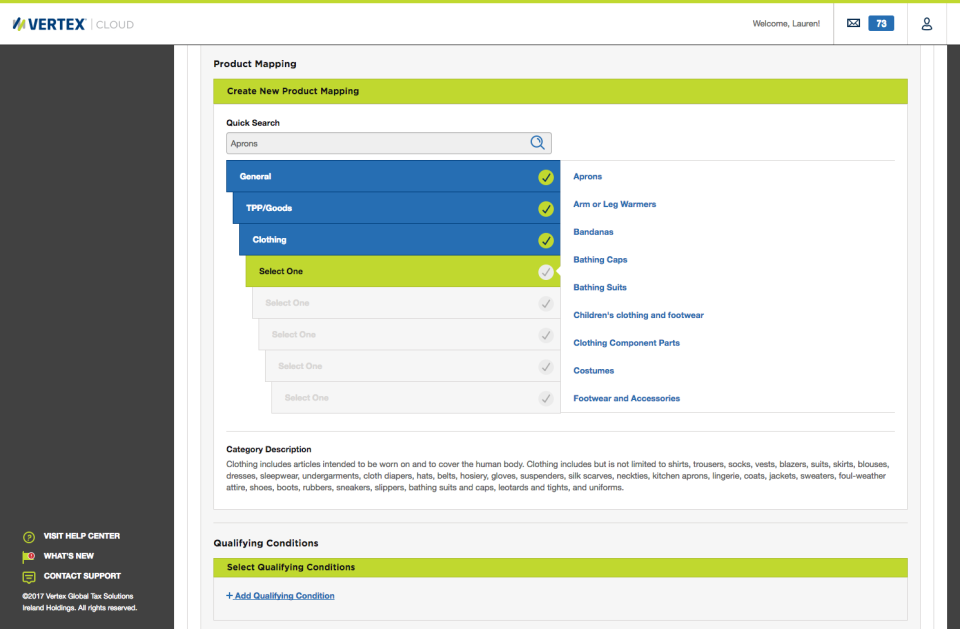960x629 pixels.
Task: Click the Help Center question mark icon
Action: click(x=29, y=537)
